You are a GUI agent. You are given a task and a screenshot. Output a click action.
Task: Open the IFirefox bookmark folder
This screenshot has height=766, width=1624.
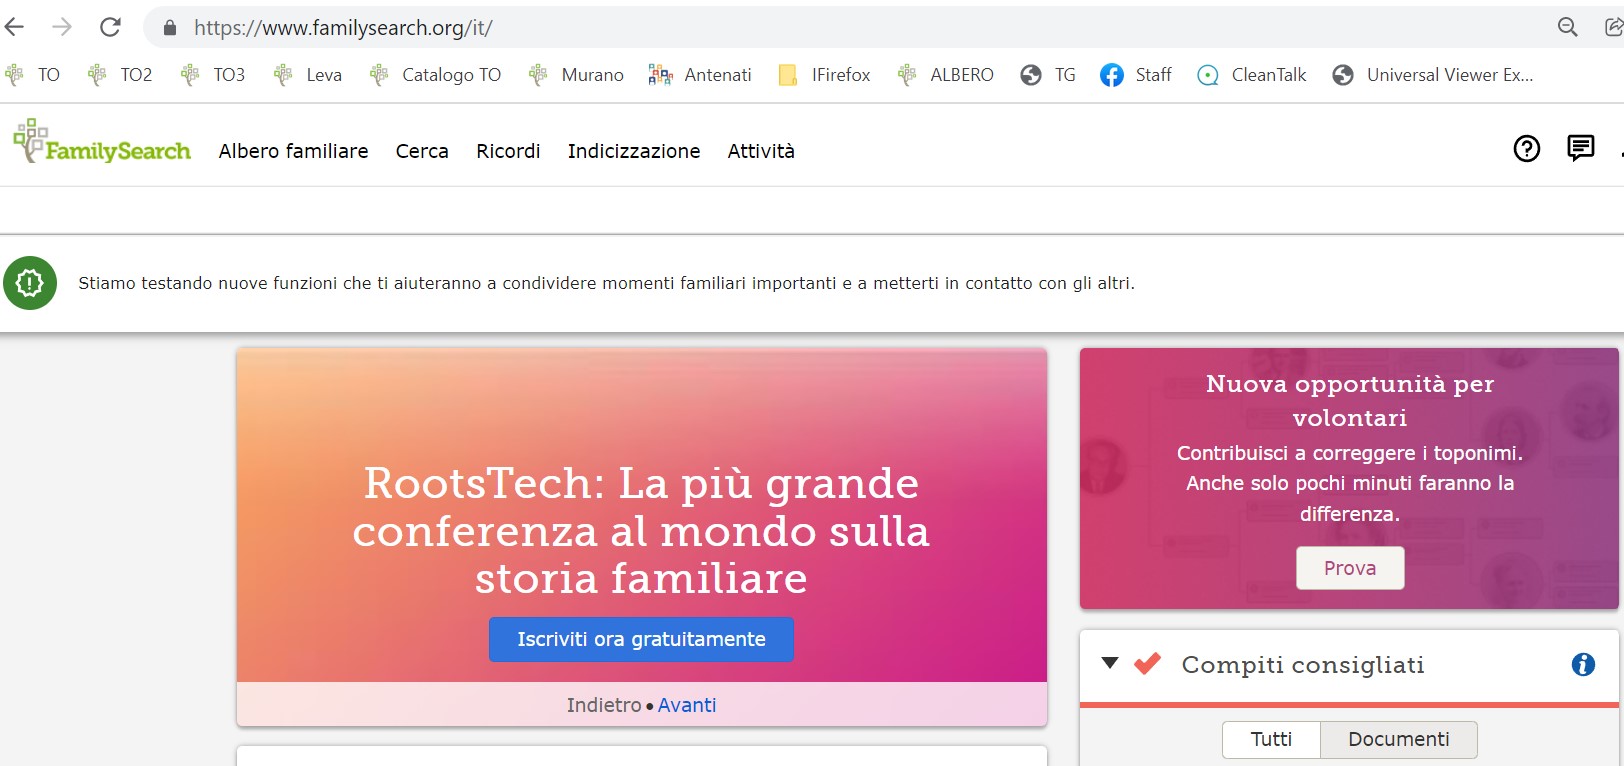(x=825, y=75)
